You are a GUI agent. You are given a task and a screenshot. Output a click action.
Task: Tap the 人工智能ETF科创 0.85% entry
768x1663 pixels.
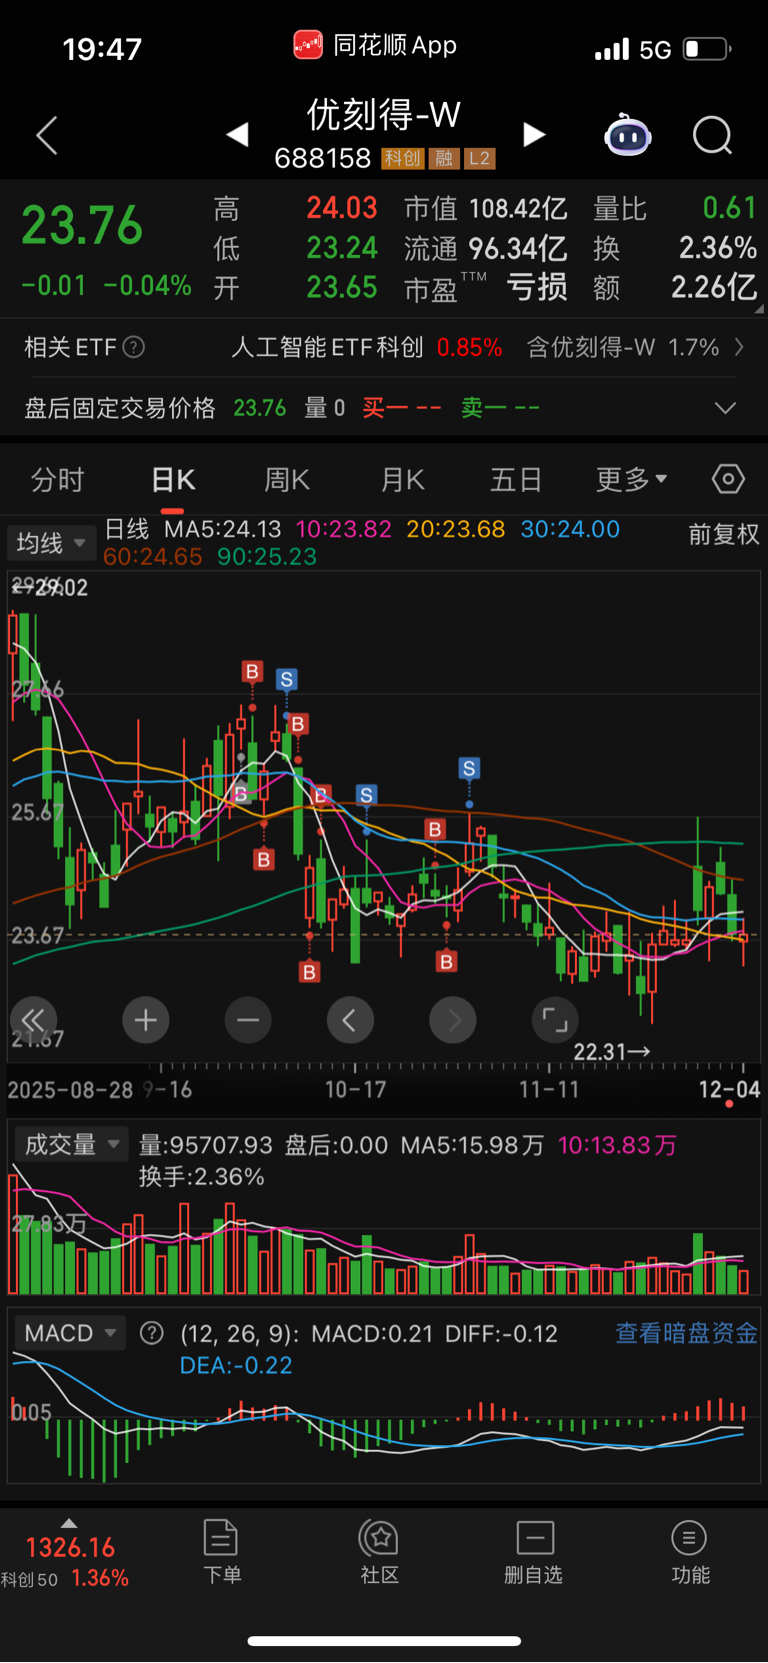tap(366, 347)
